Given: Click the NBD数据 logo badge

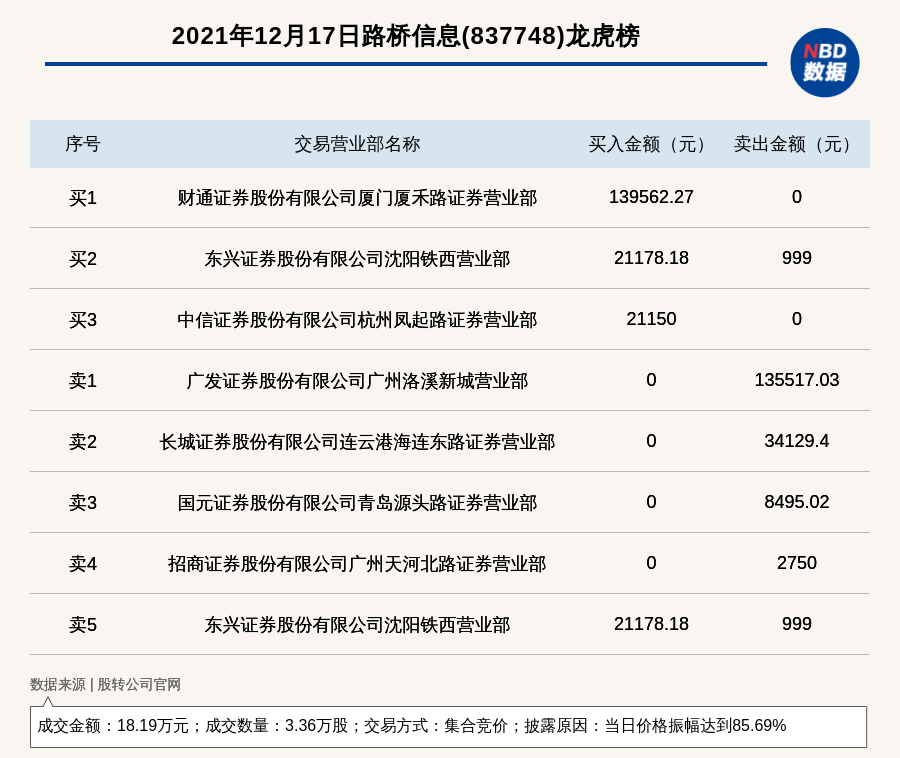Looking at the screenshot, I should 824,63.
